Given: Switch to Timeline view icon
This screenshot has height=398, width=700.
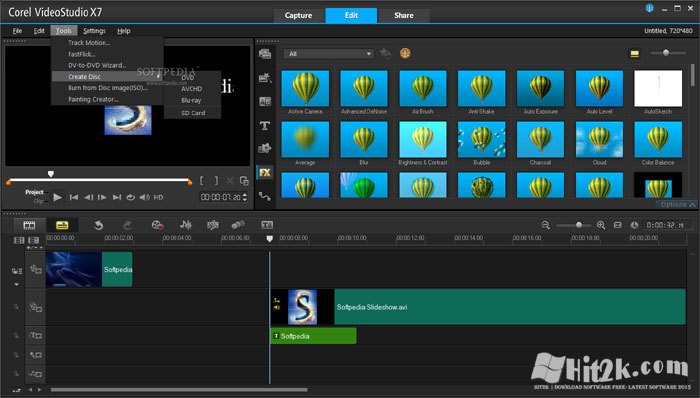Looking at the screenshot, I should pos(62,225).
